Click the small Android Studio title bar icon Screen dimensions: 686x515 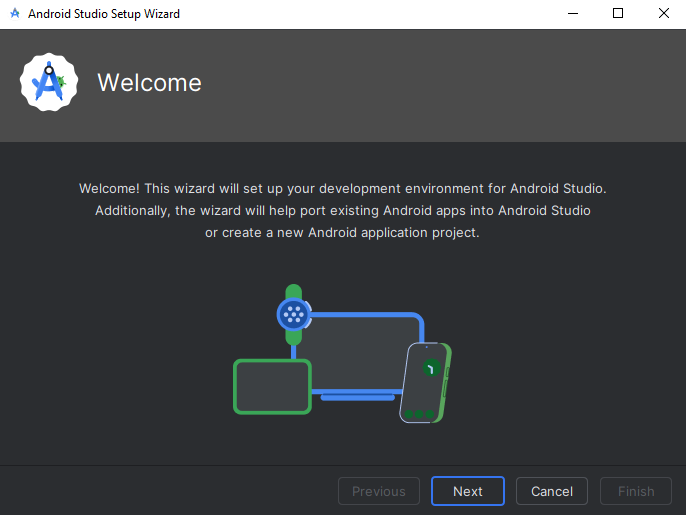pyautogui.click(x=15, y=14)
